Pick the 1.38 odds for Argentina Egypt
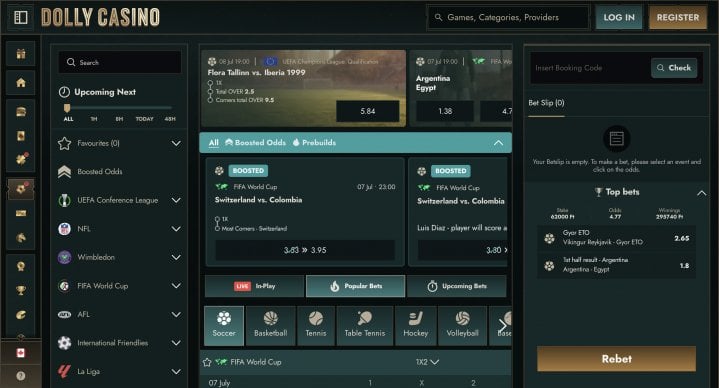 (445, 111)
